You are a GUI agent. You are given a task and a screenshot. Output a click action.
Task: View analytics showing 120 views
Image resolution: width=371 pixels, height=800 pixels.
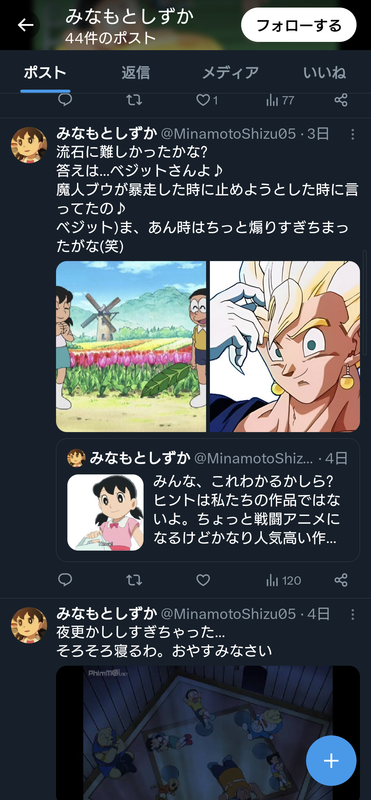283,580
